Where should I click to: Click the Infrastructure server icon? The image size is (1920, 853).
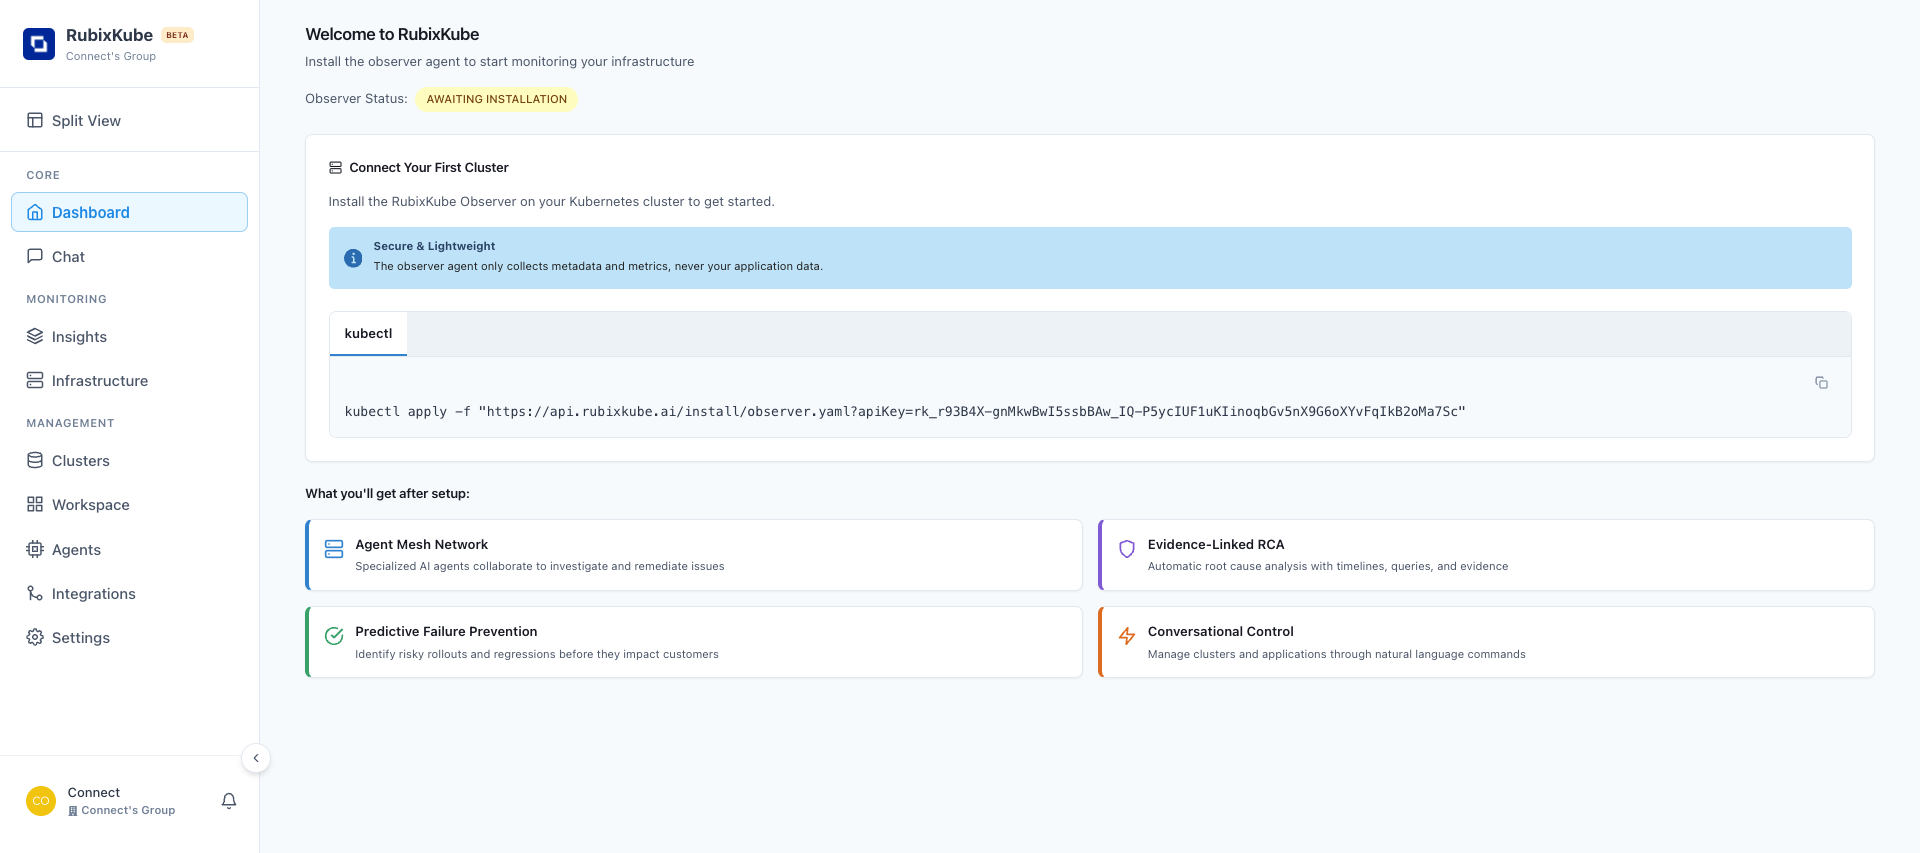click(35, 380)
